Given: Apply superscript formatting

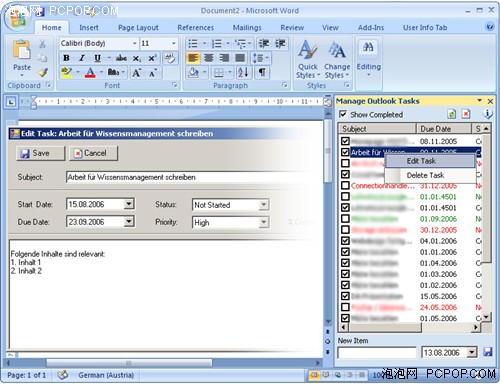Looking at the screenshot, I should click(152, 58).
